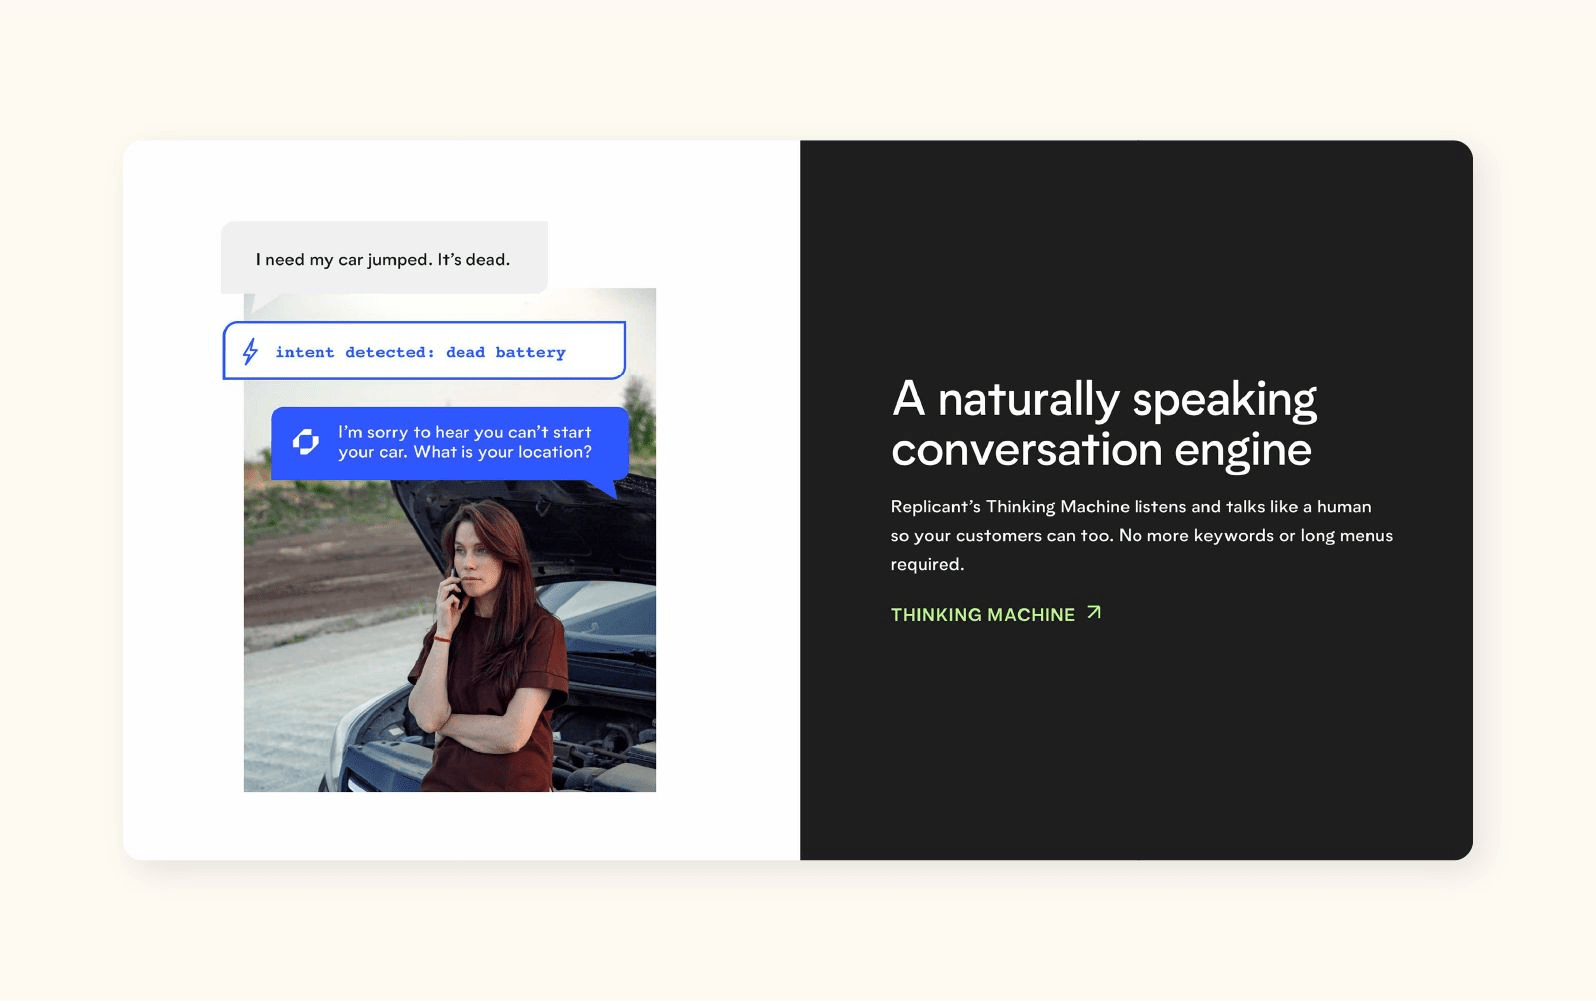Click 'Replicant's Thinking Machine listens' paragraph line

pyautogui.click(x=1130, y=507)
